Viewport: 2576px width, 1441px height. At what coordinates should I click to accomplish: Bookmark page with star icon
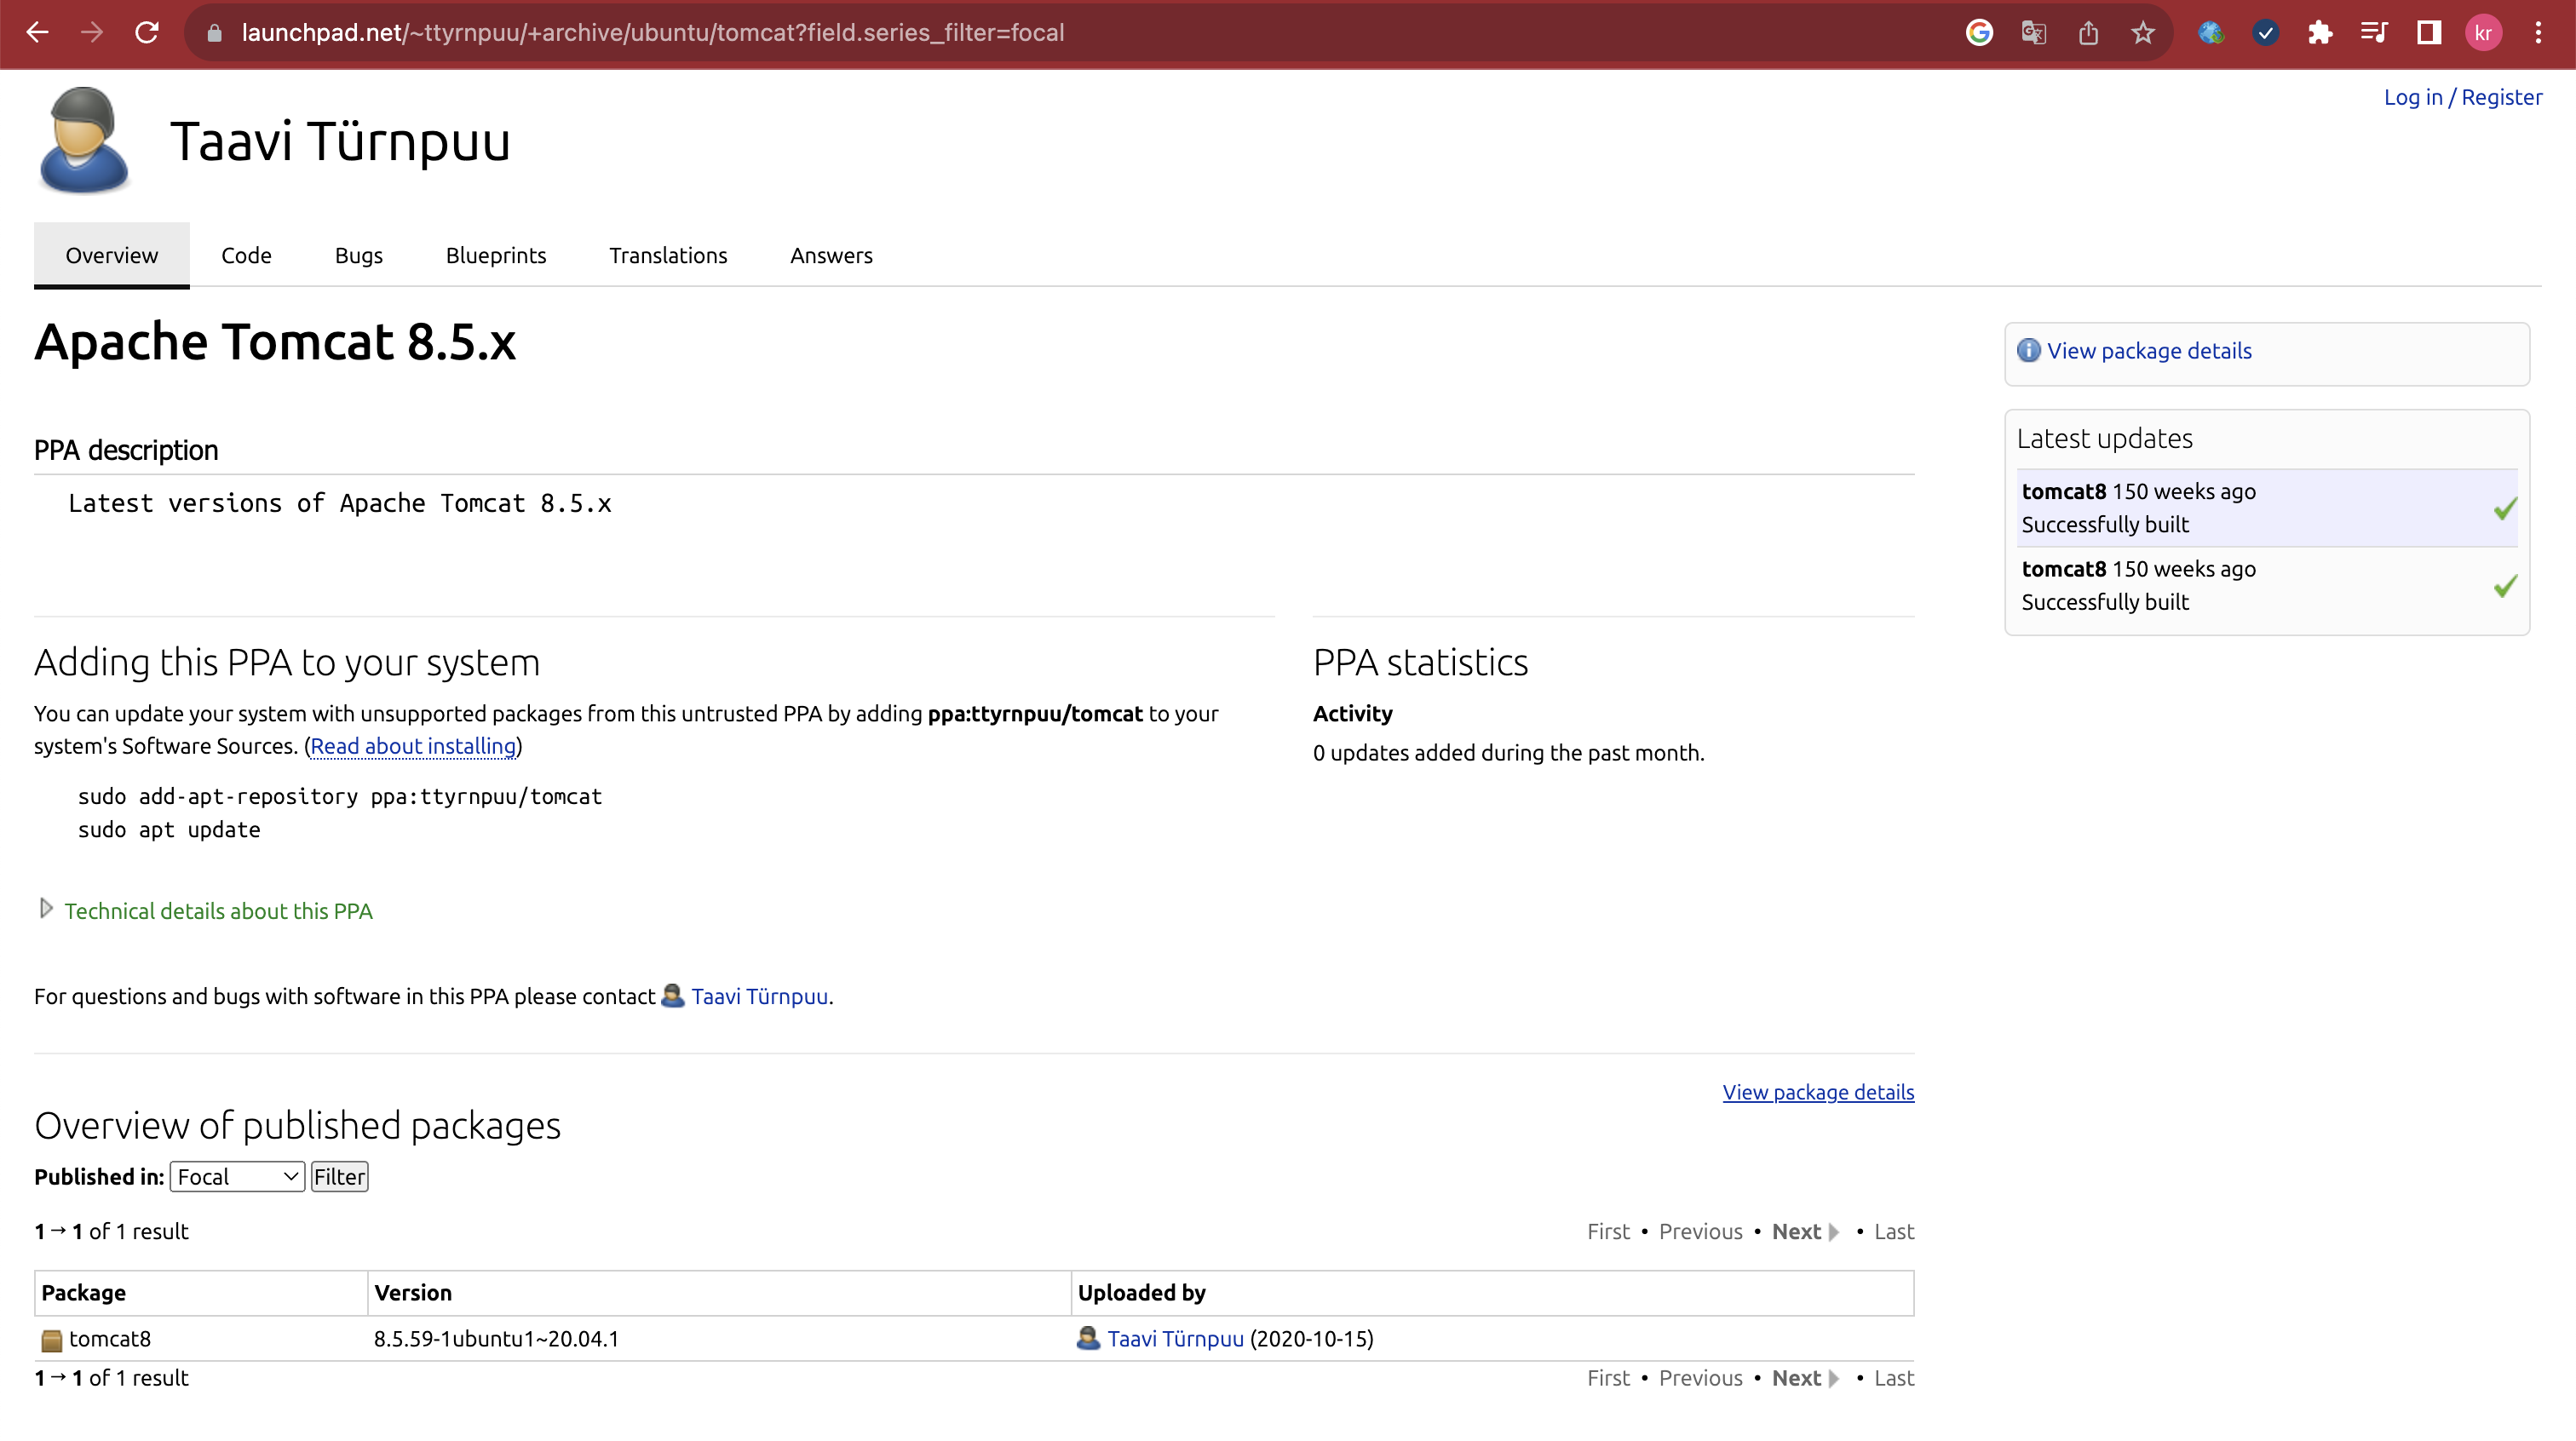point(2142,33)
